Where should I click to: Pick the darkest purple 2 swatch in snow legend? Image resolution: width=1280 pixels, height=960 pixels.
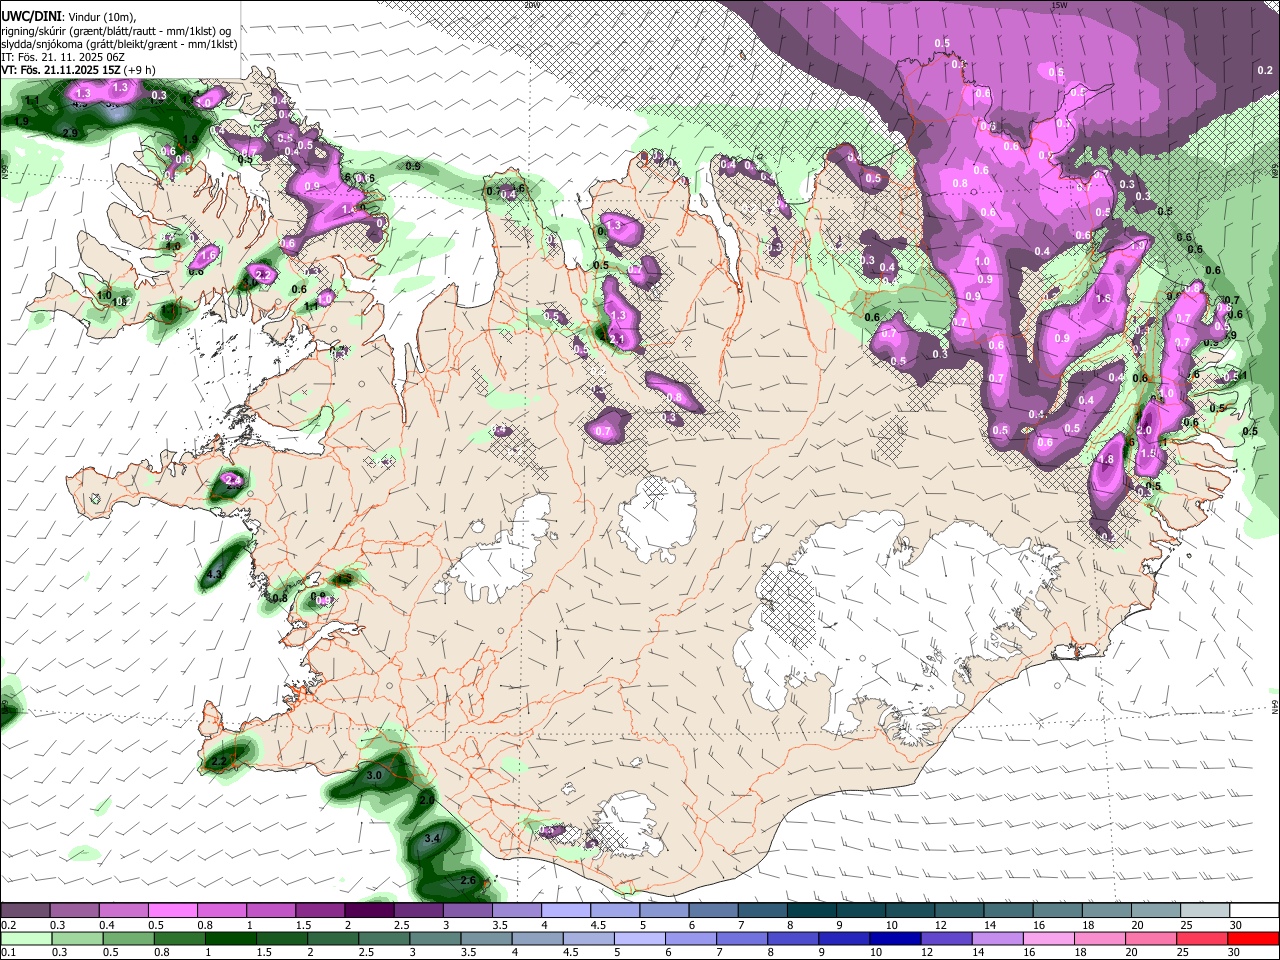[x=369, y=911]
